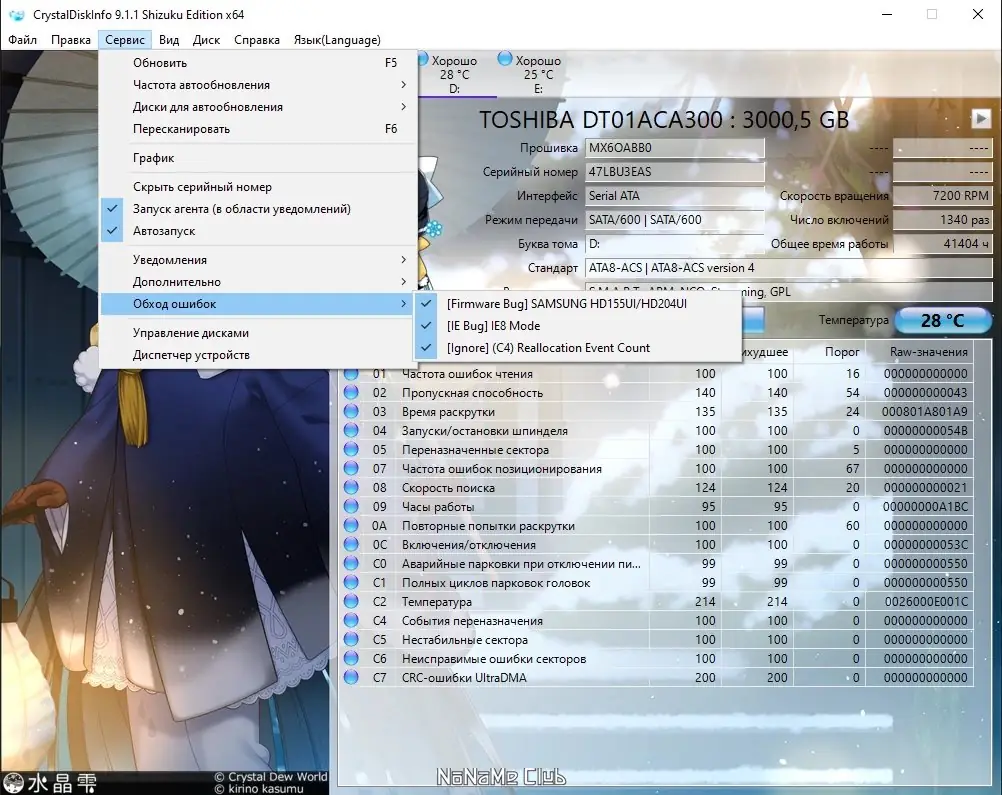Click status orb for attribute C2 Температура
The width and height of the screenshot is (1002, 795).
[351, 601]
